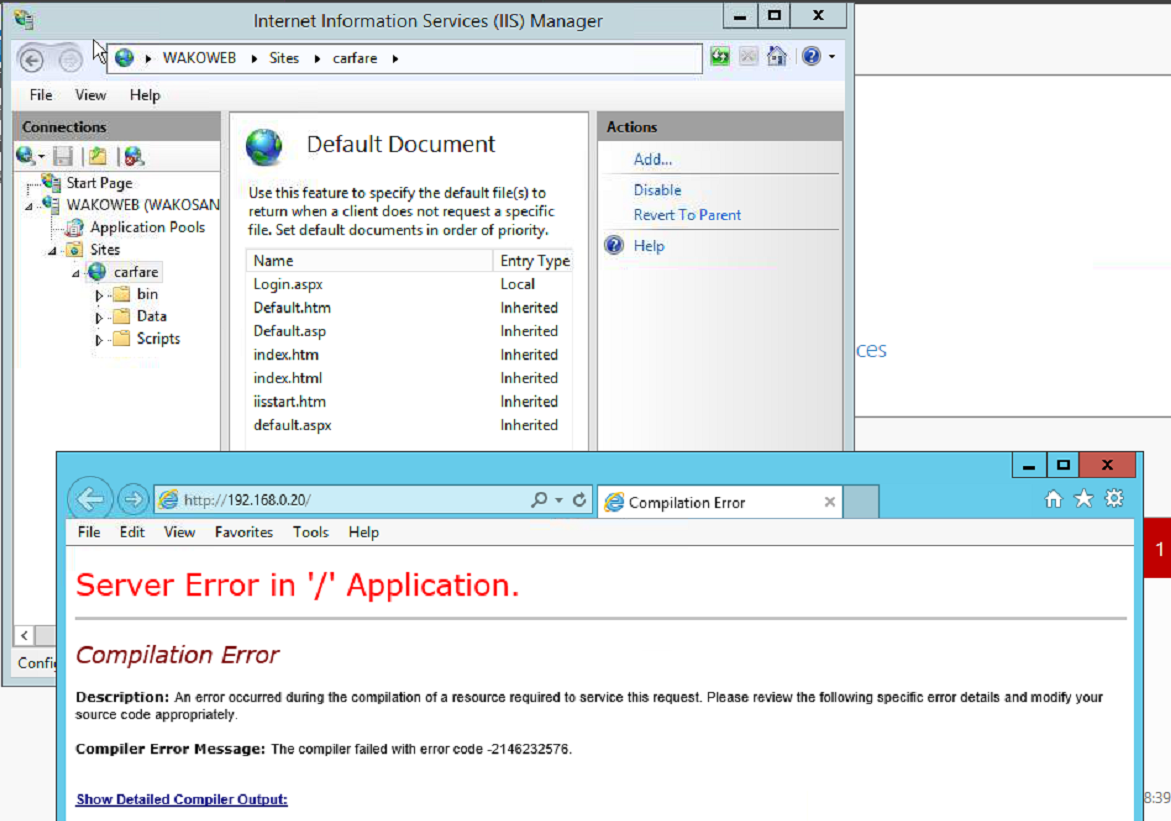Click the Add... action link
The image size is (1171, 821).
[x=653, y=159]
